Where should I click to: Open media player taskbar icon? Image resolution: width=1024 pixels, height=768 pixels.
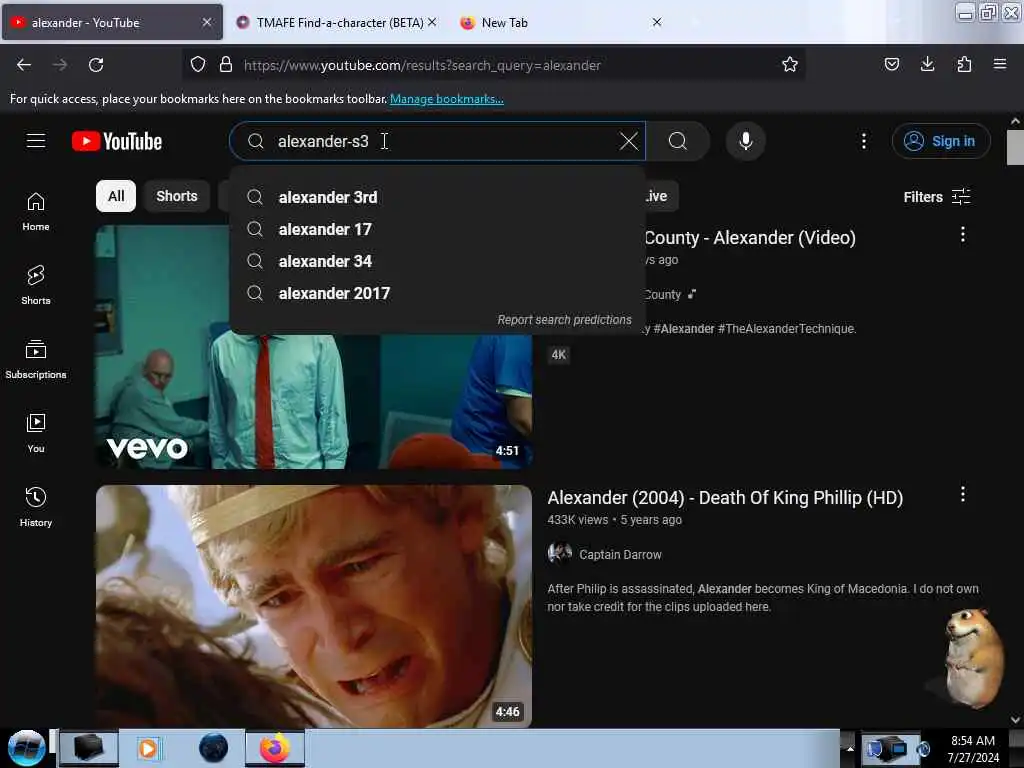pyautogui.click(x=148, y=748)
